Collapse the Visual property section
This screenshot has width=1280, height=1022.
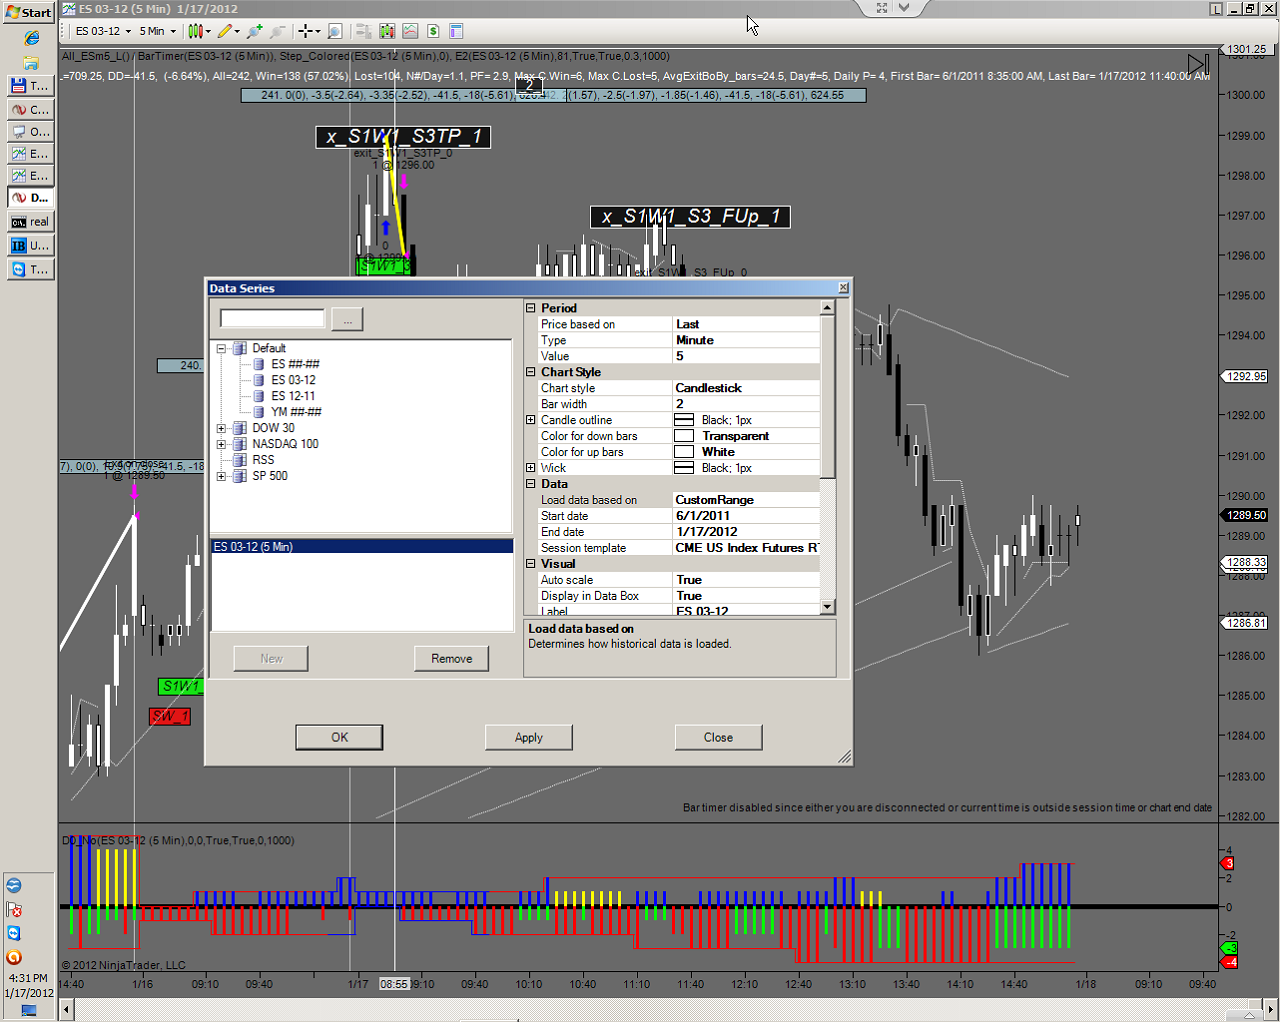[x=531, y=564]
